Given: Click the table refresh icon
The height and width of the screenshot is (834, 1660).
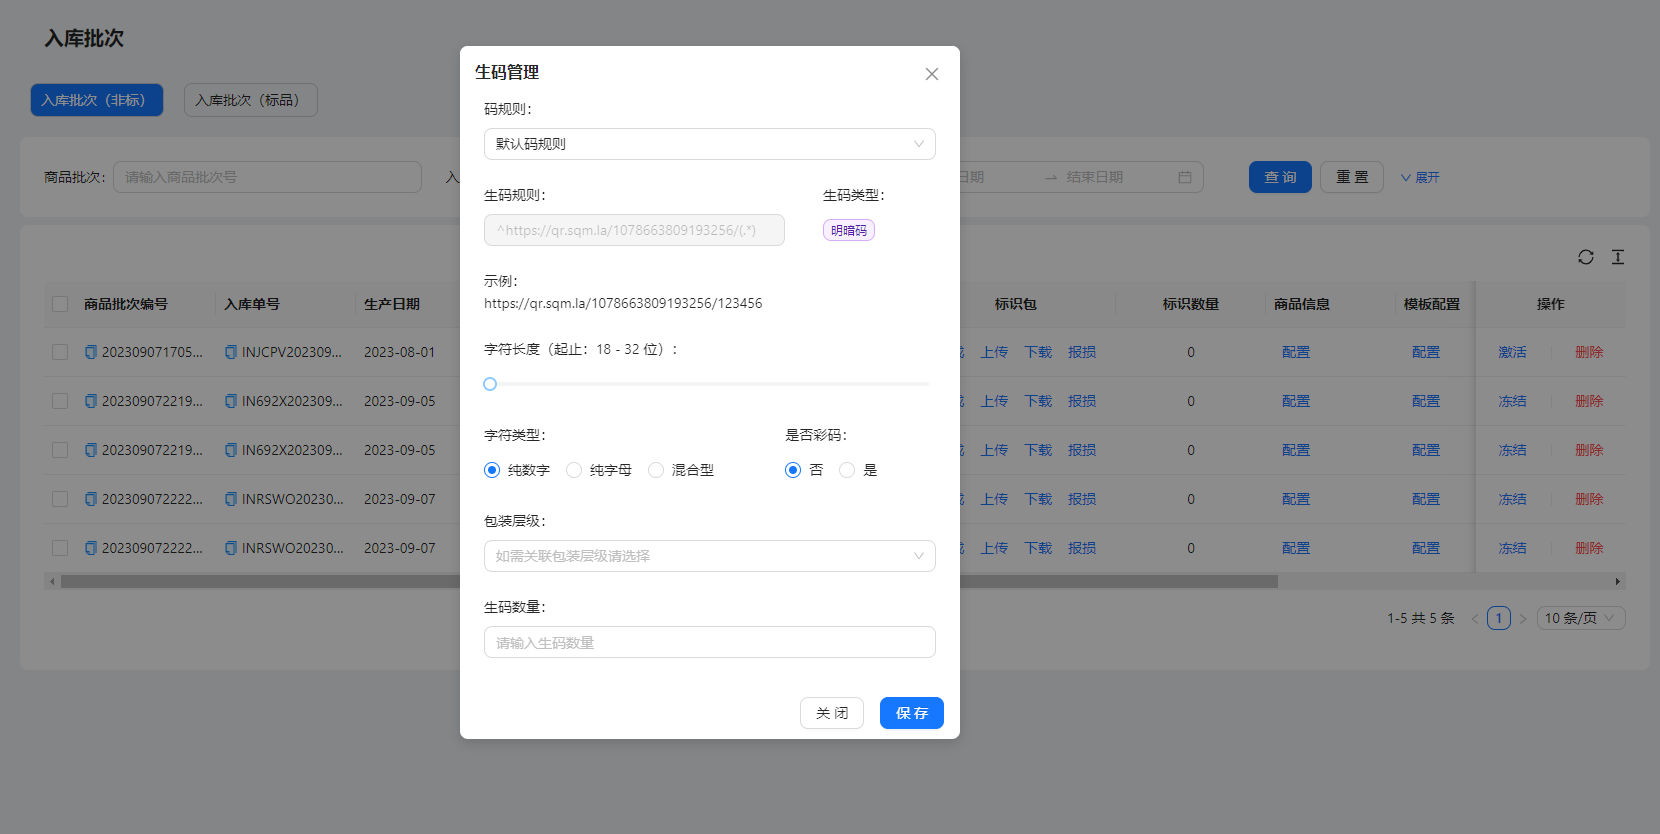Looking at the screenshot, I should (1586, 257).
